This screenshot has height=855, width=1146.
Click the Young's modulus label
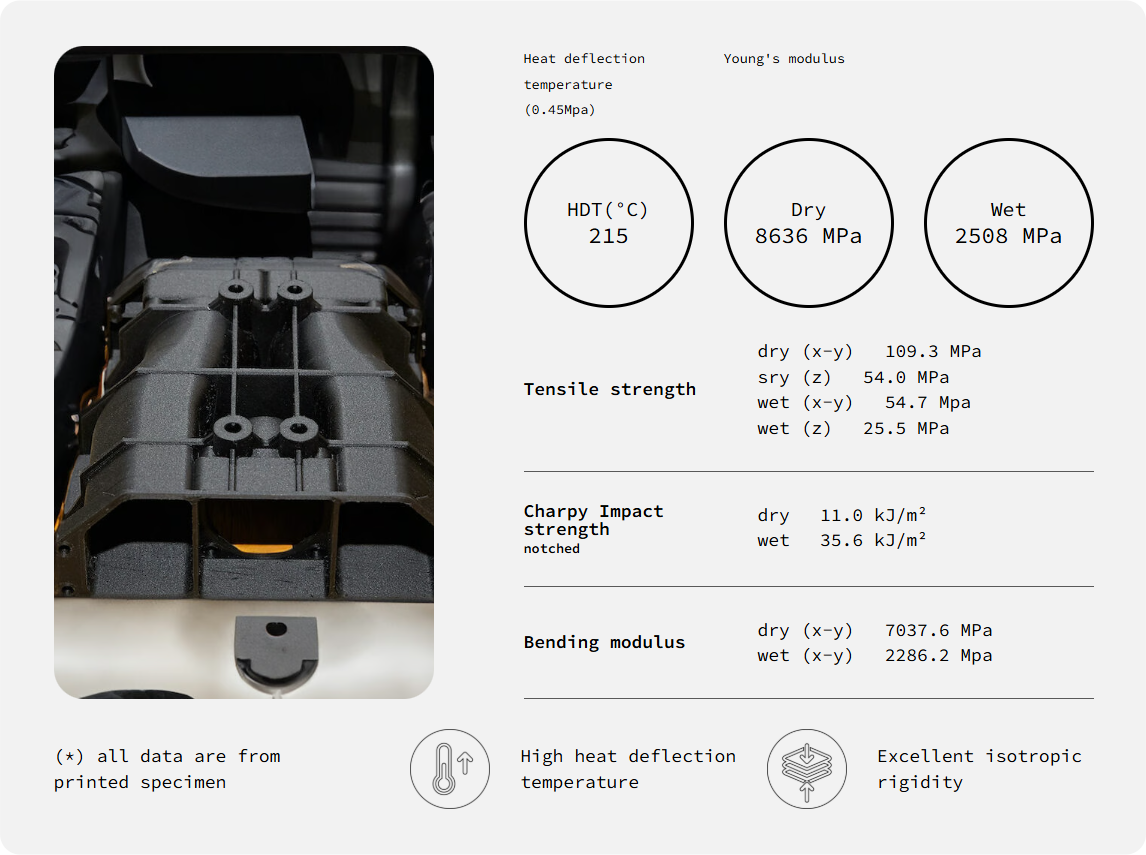pos(784,59)
